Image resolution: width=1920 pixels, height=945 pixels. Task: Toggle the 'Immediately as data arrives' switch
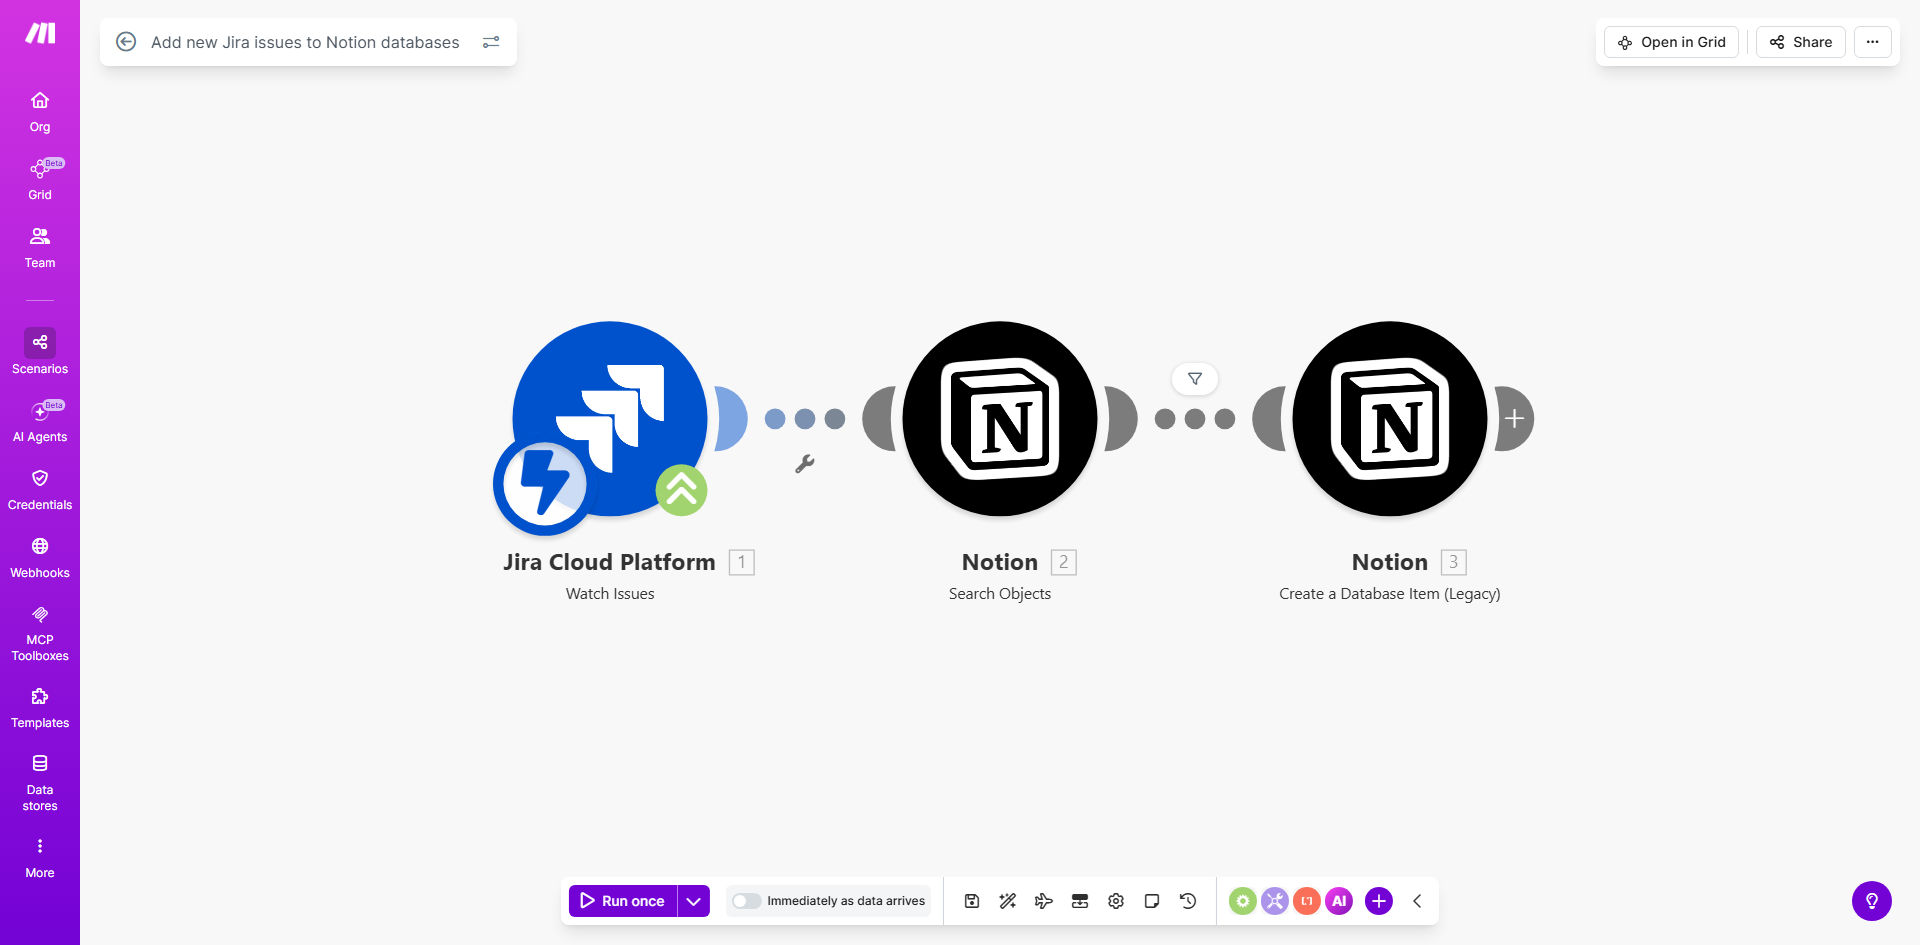tap(746, 901)
